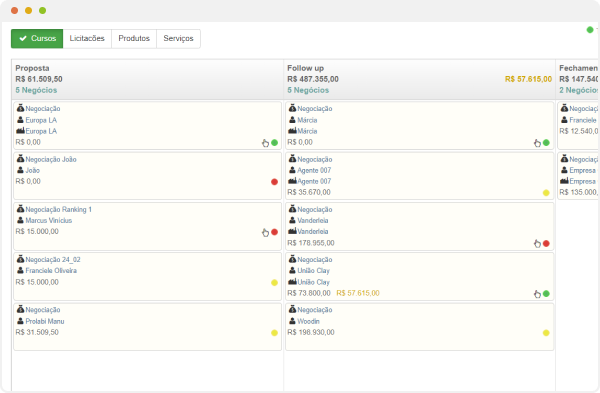Click value R$ 178.955,00

click(311, 243)
